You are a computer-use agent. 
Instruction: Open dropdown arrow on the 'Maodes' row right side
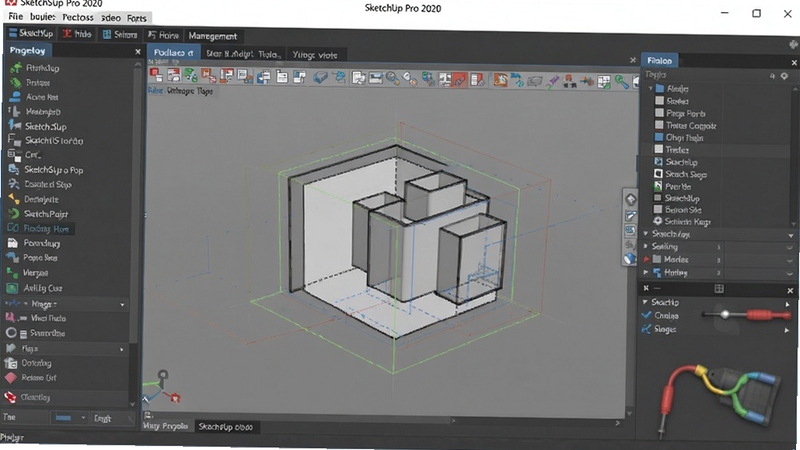790,260
